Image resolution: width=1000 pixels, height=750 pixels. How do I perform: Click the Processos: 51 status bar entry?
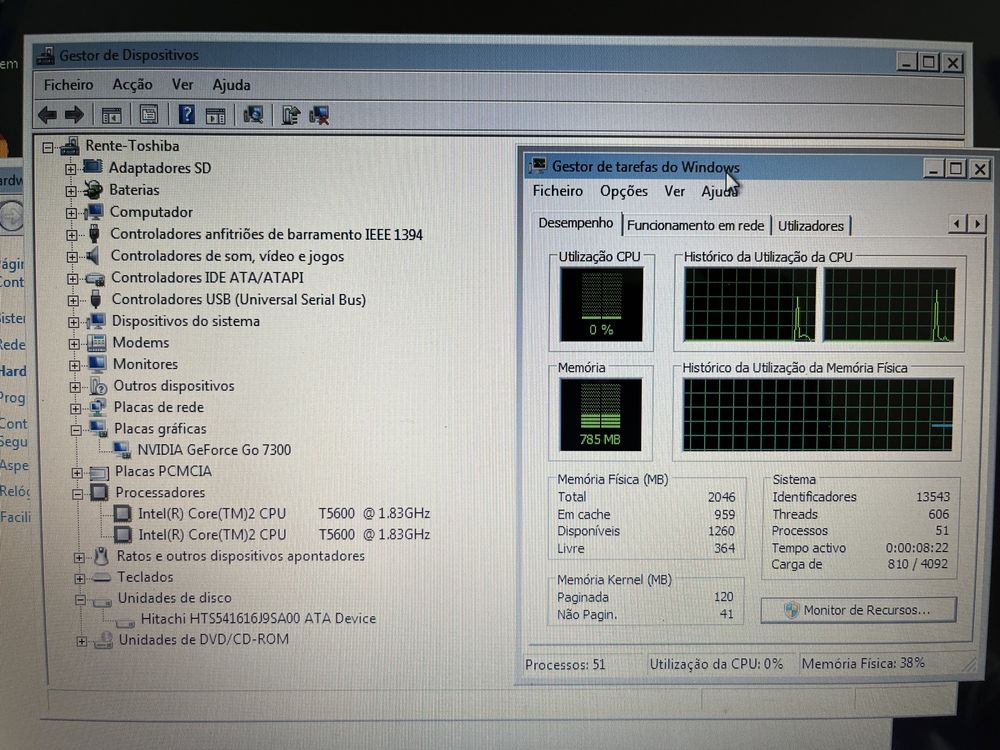[x=565, y=665]
